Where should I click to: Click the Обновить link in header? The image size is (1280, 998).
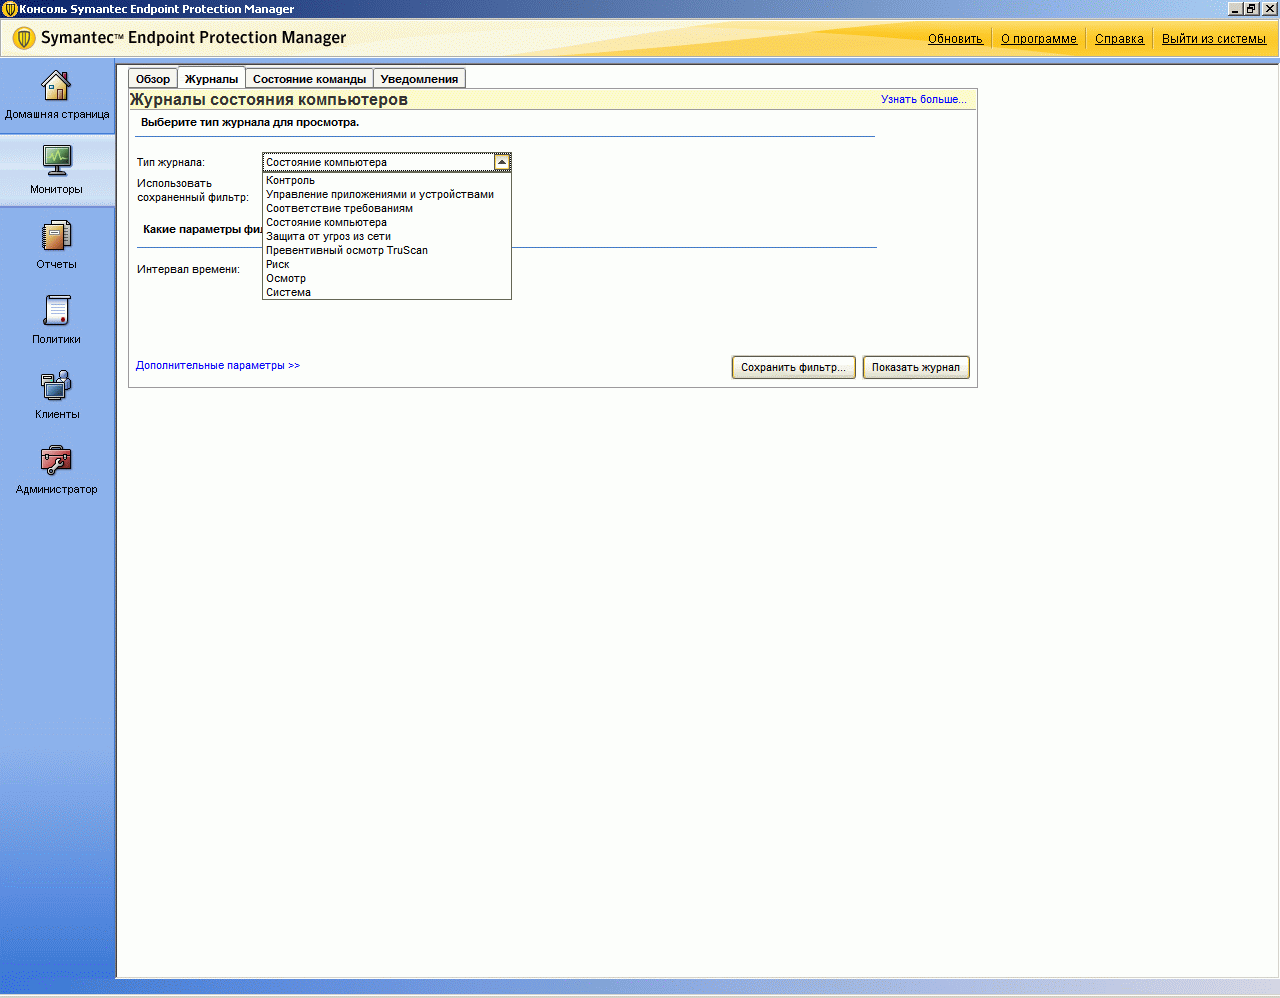[x=955, y=39]
